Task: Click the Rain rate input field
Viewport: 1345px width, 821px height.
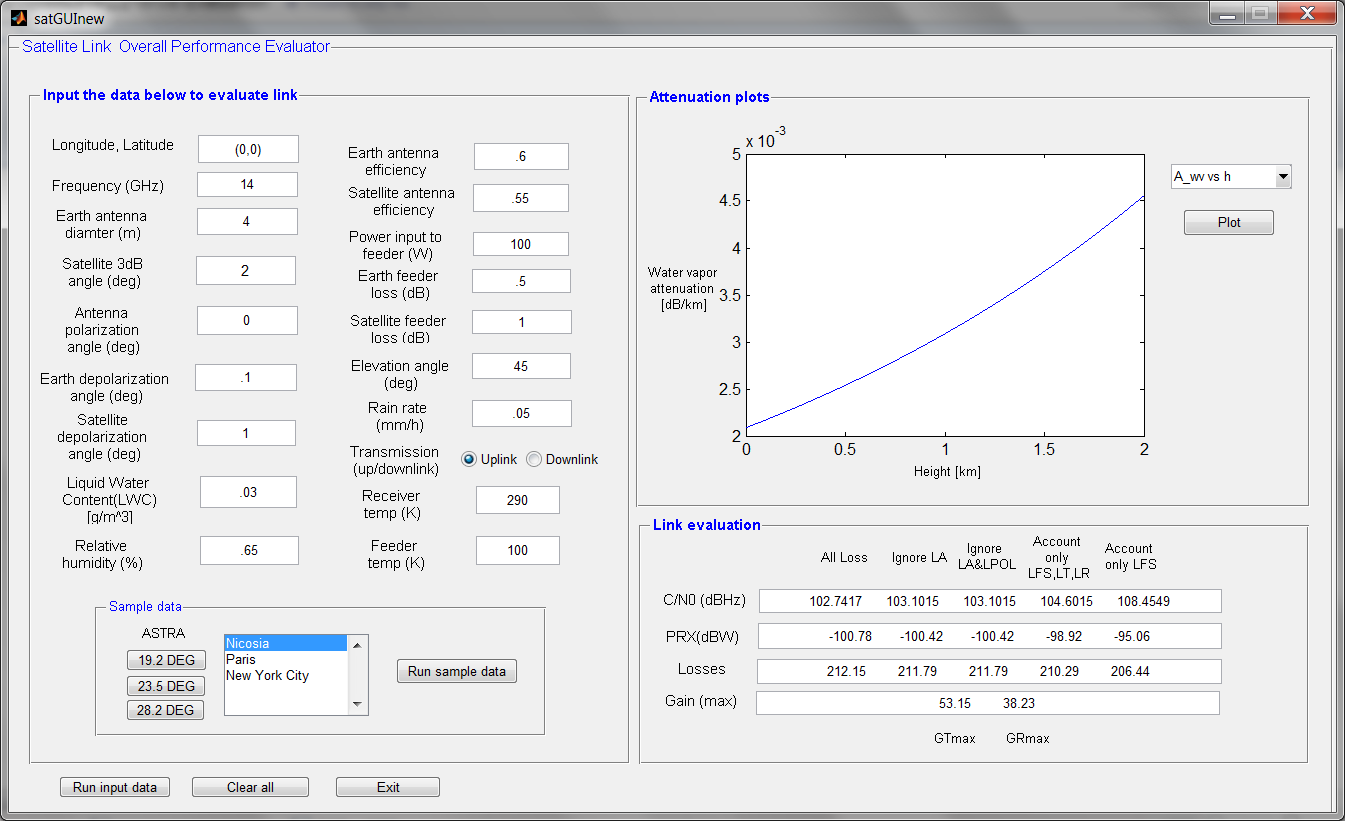Action: [521, 413]
